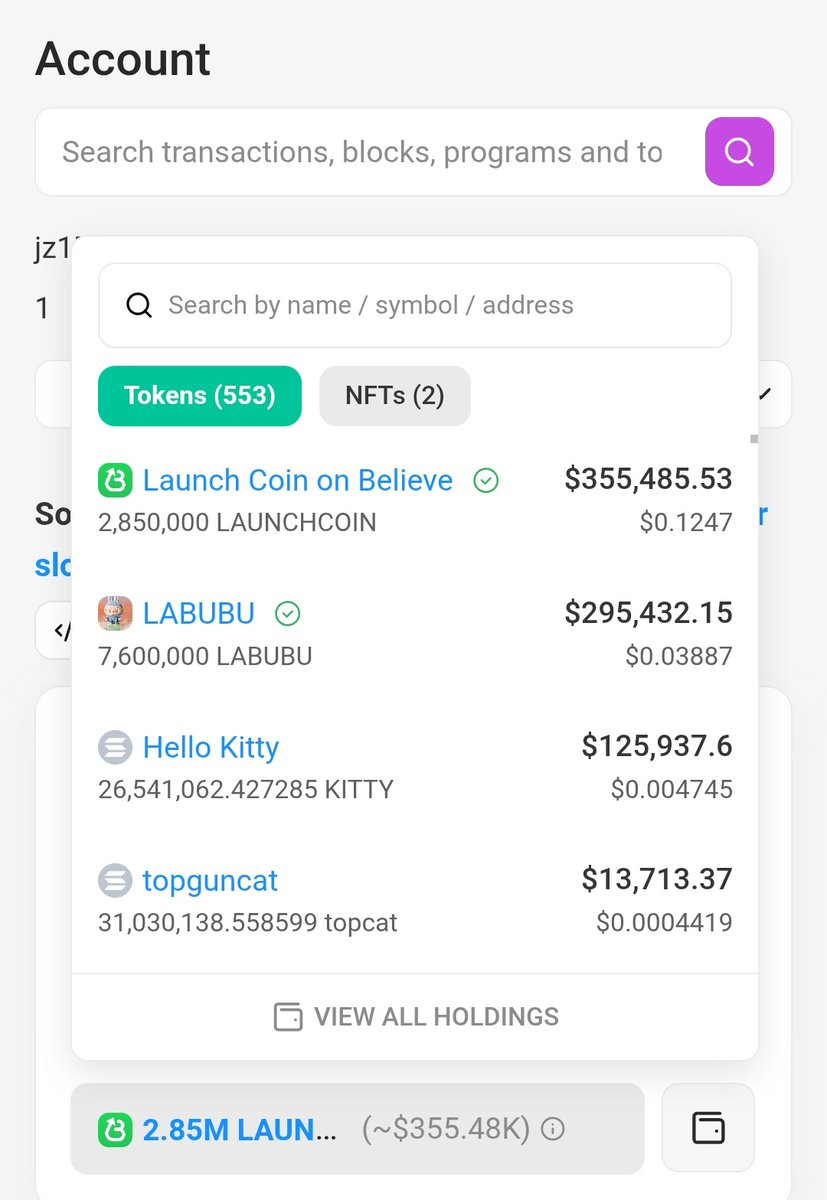Click the wallet button right of token dropdown

click(708, 1128)
